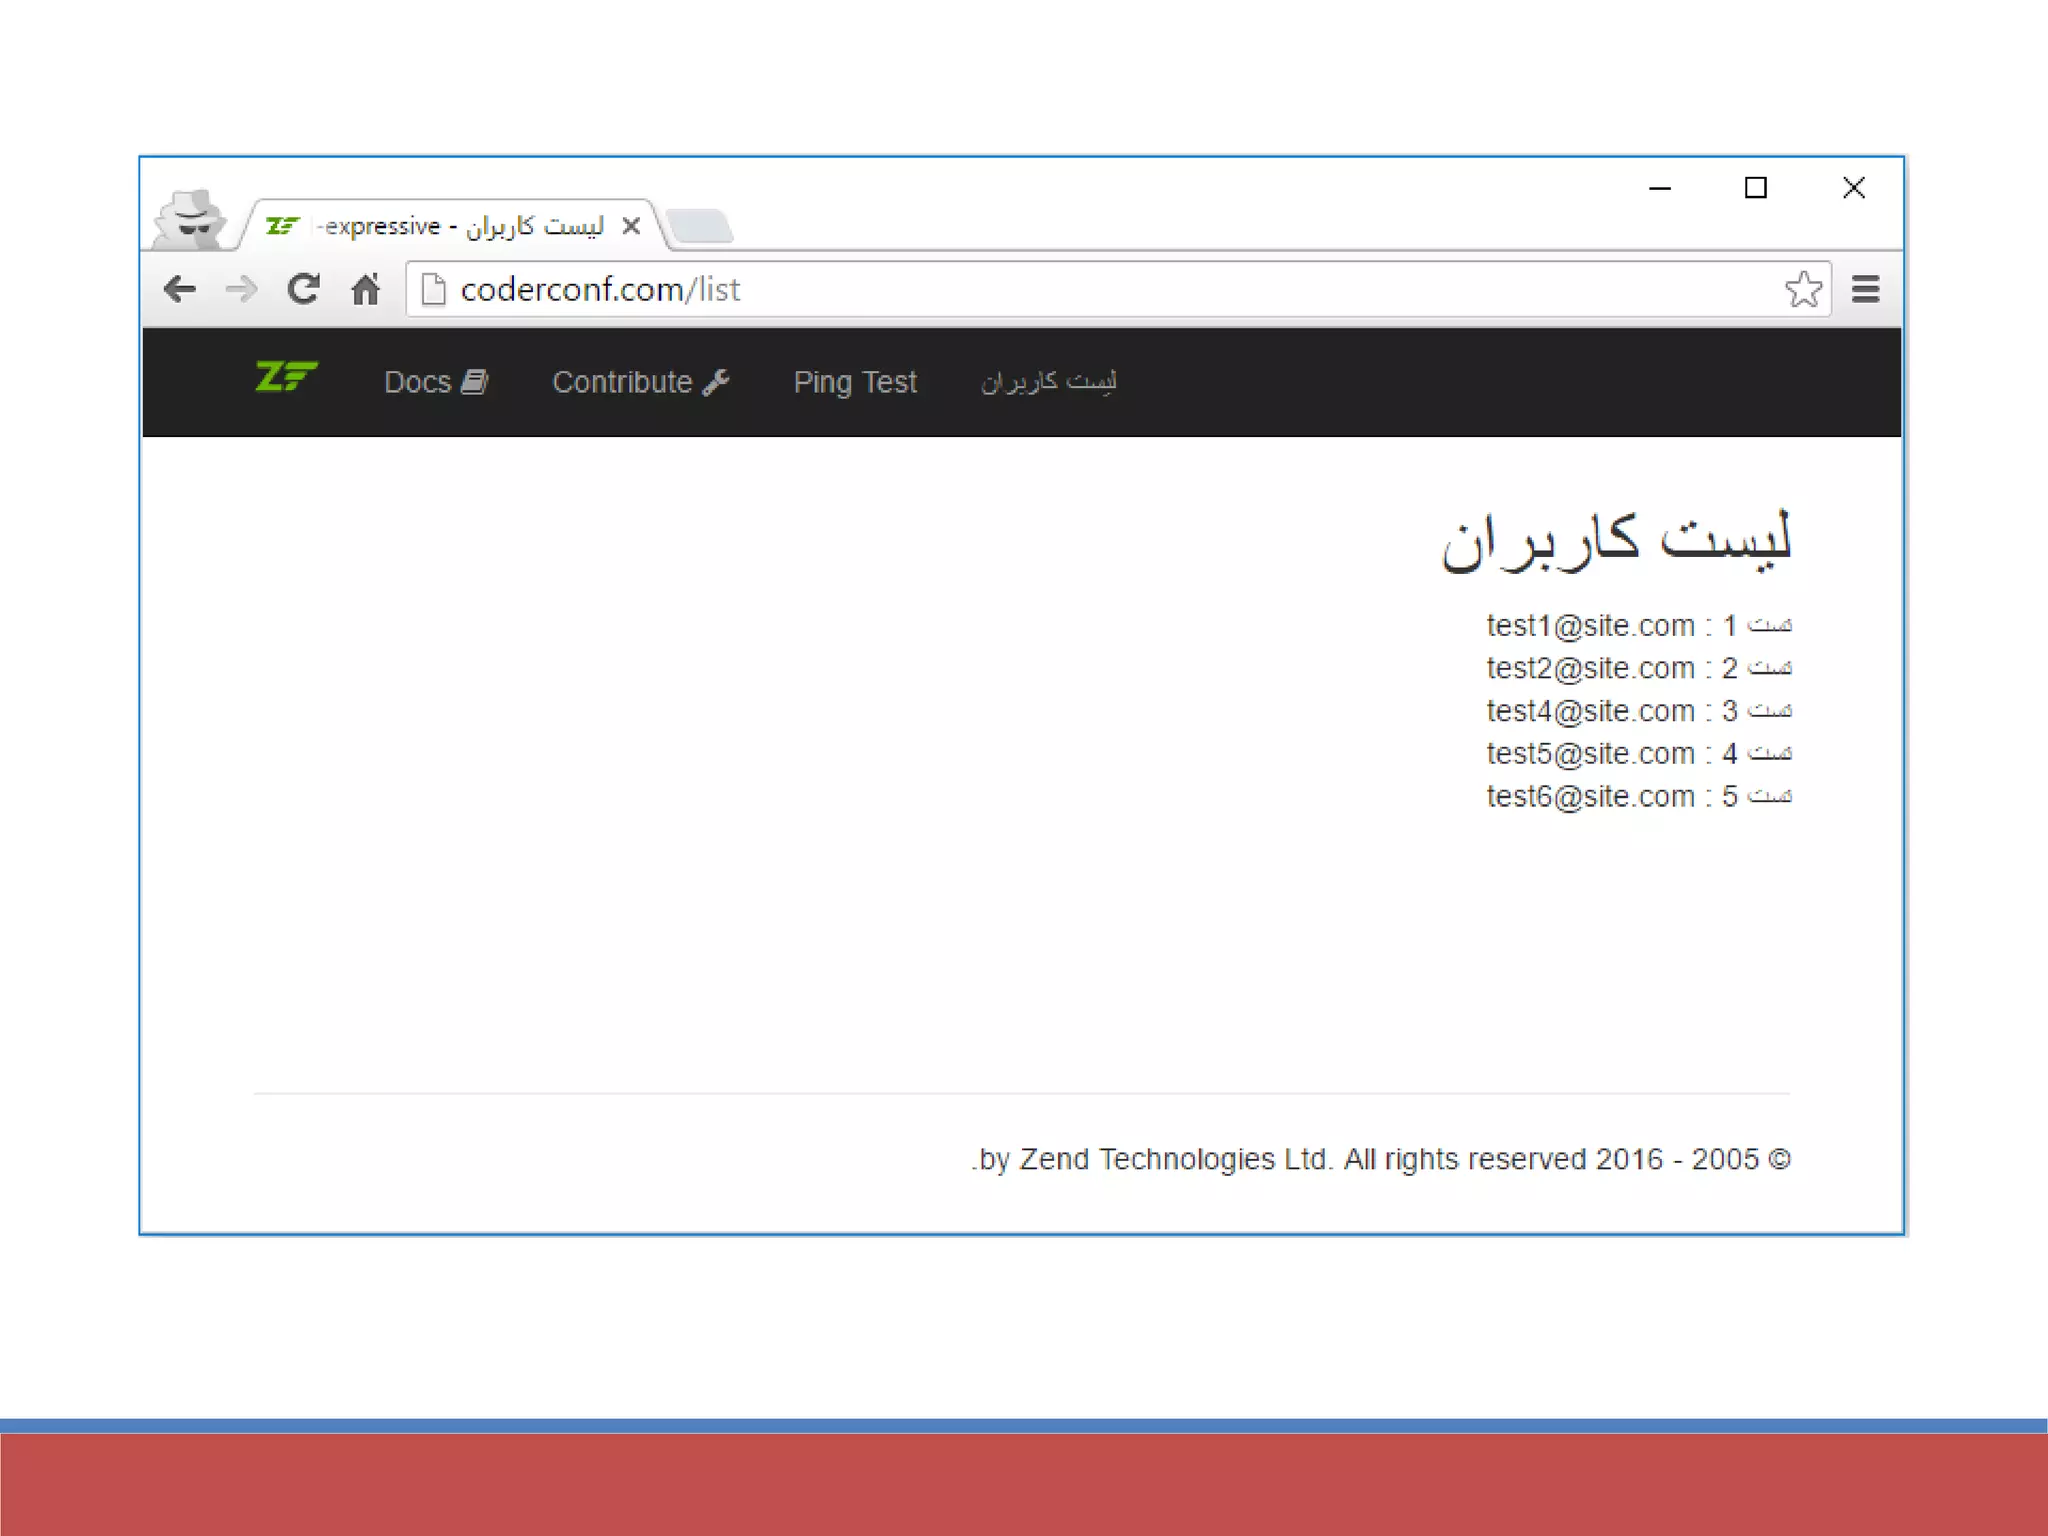Image resolution: width=2048 pixels, height=1536 pixels.
Task: Open the Ping Test menu item
Action: coord(855,382)
